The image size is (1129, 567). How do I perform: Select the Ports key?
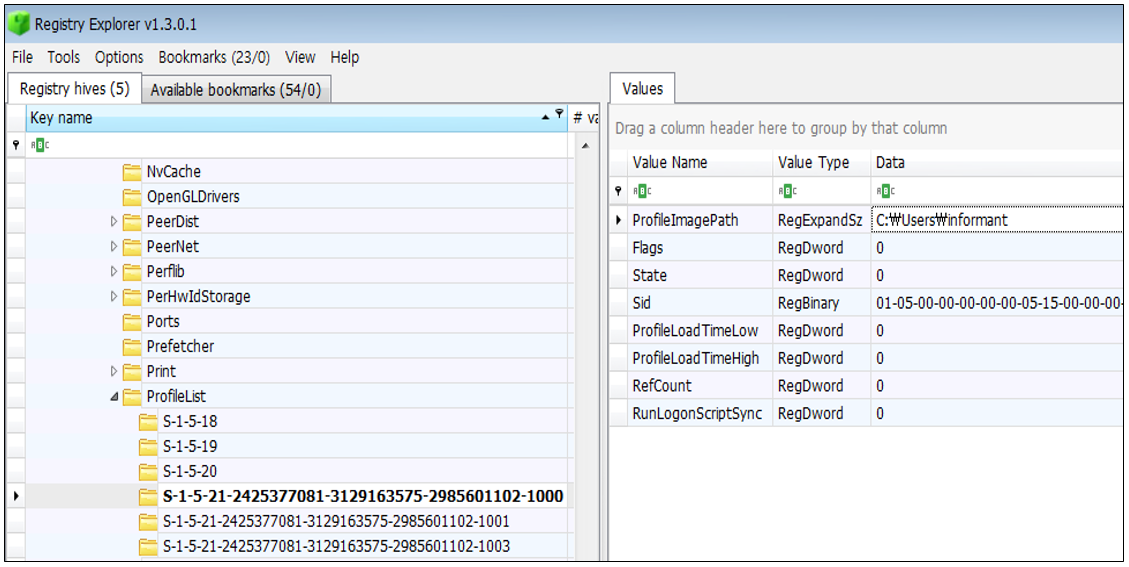click(x=163, y=321)
